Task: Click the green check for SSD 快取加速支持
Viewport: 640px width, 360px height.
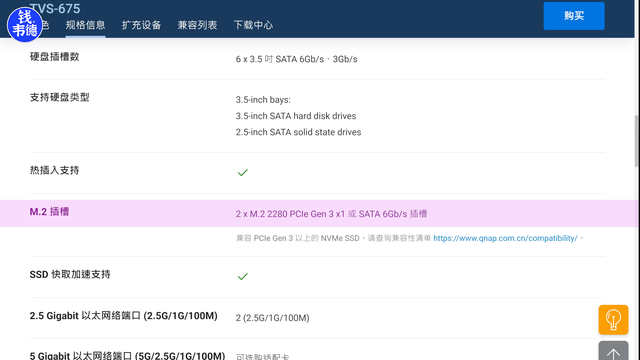Action: click(x=242, y=277)
